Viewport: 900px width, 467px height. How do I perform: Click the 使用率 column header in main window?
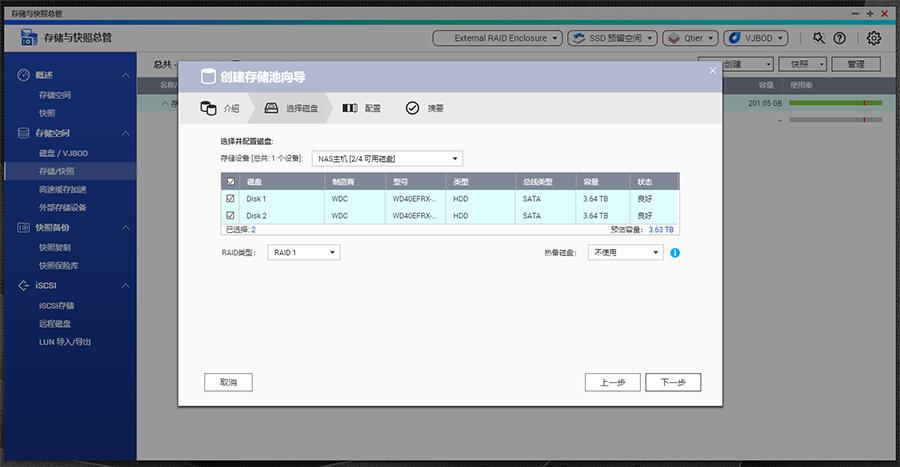click(x=801, y=85)
